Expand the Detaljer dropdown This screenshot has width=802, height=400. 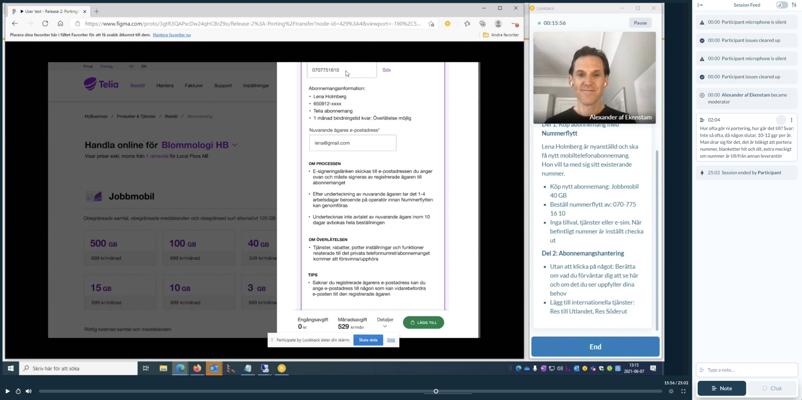[x=385, y=323]
